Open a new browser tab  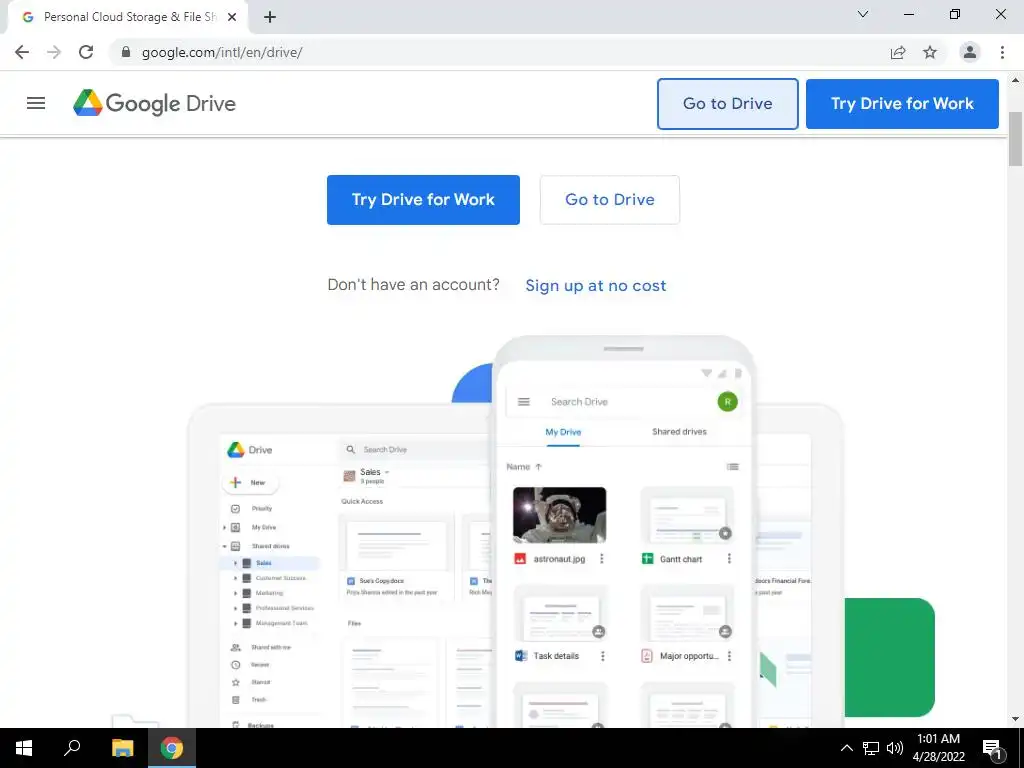pyautogui.click(x=270, y=18)
